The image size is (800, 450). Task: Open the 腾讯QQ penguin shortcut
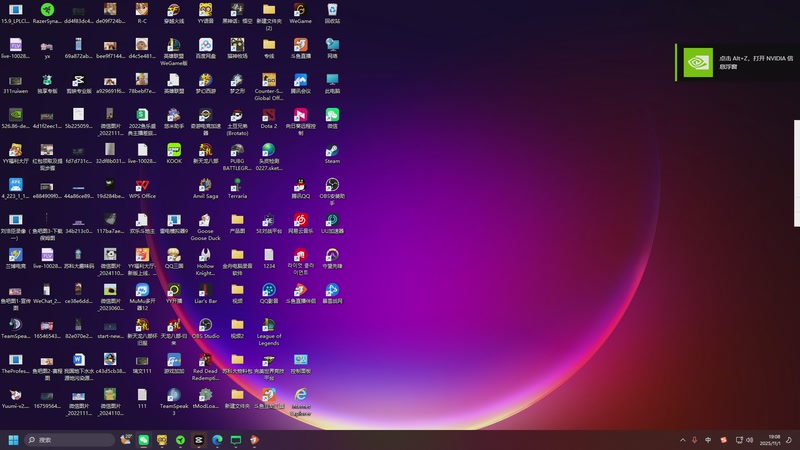point(301,189)
